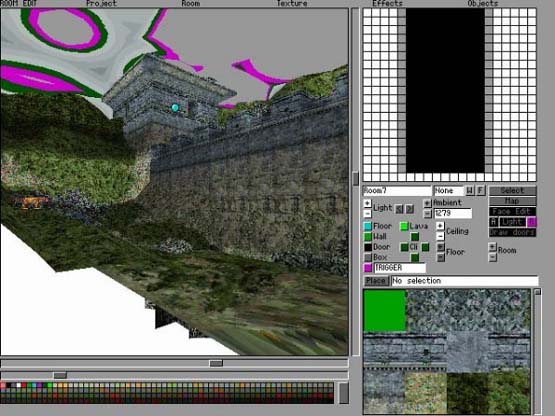
Task: Click the Ambient value field showing 1279
Action: (x=453, y=213)
